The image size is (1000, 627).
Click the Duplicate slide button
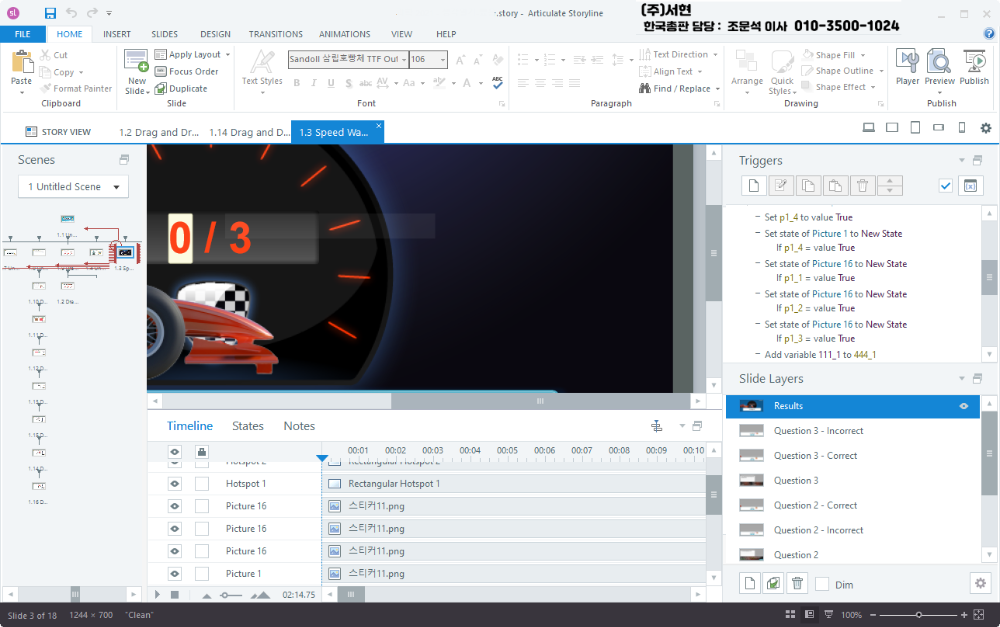click(x=181, y=89)
